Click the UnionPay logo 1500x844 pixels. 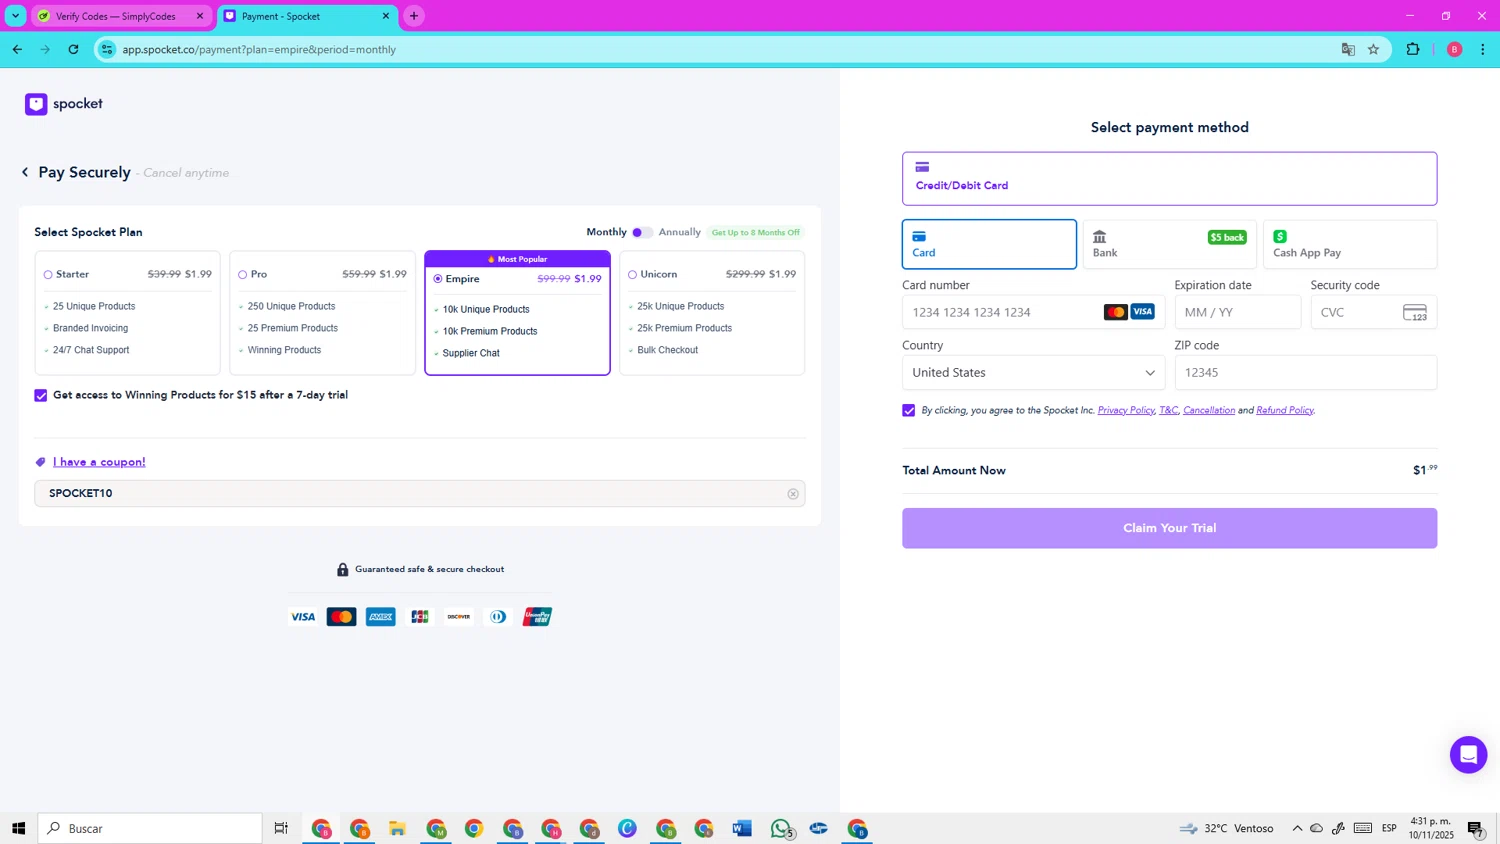click(537, 617)
